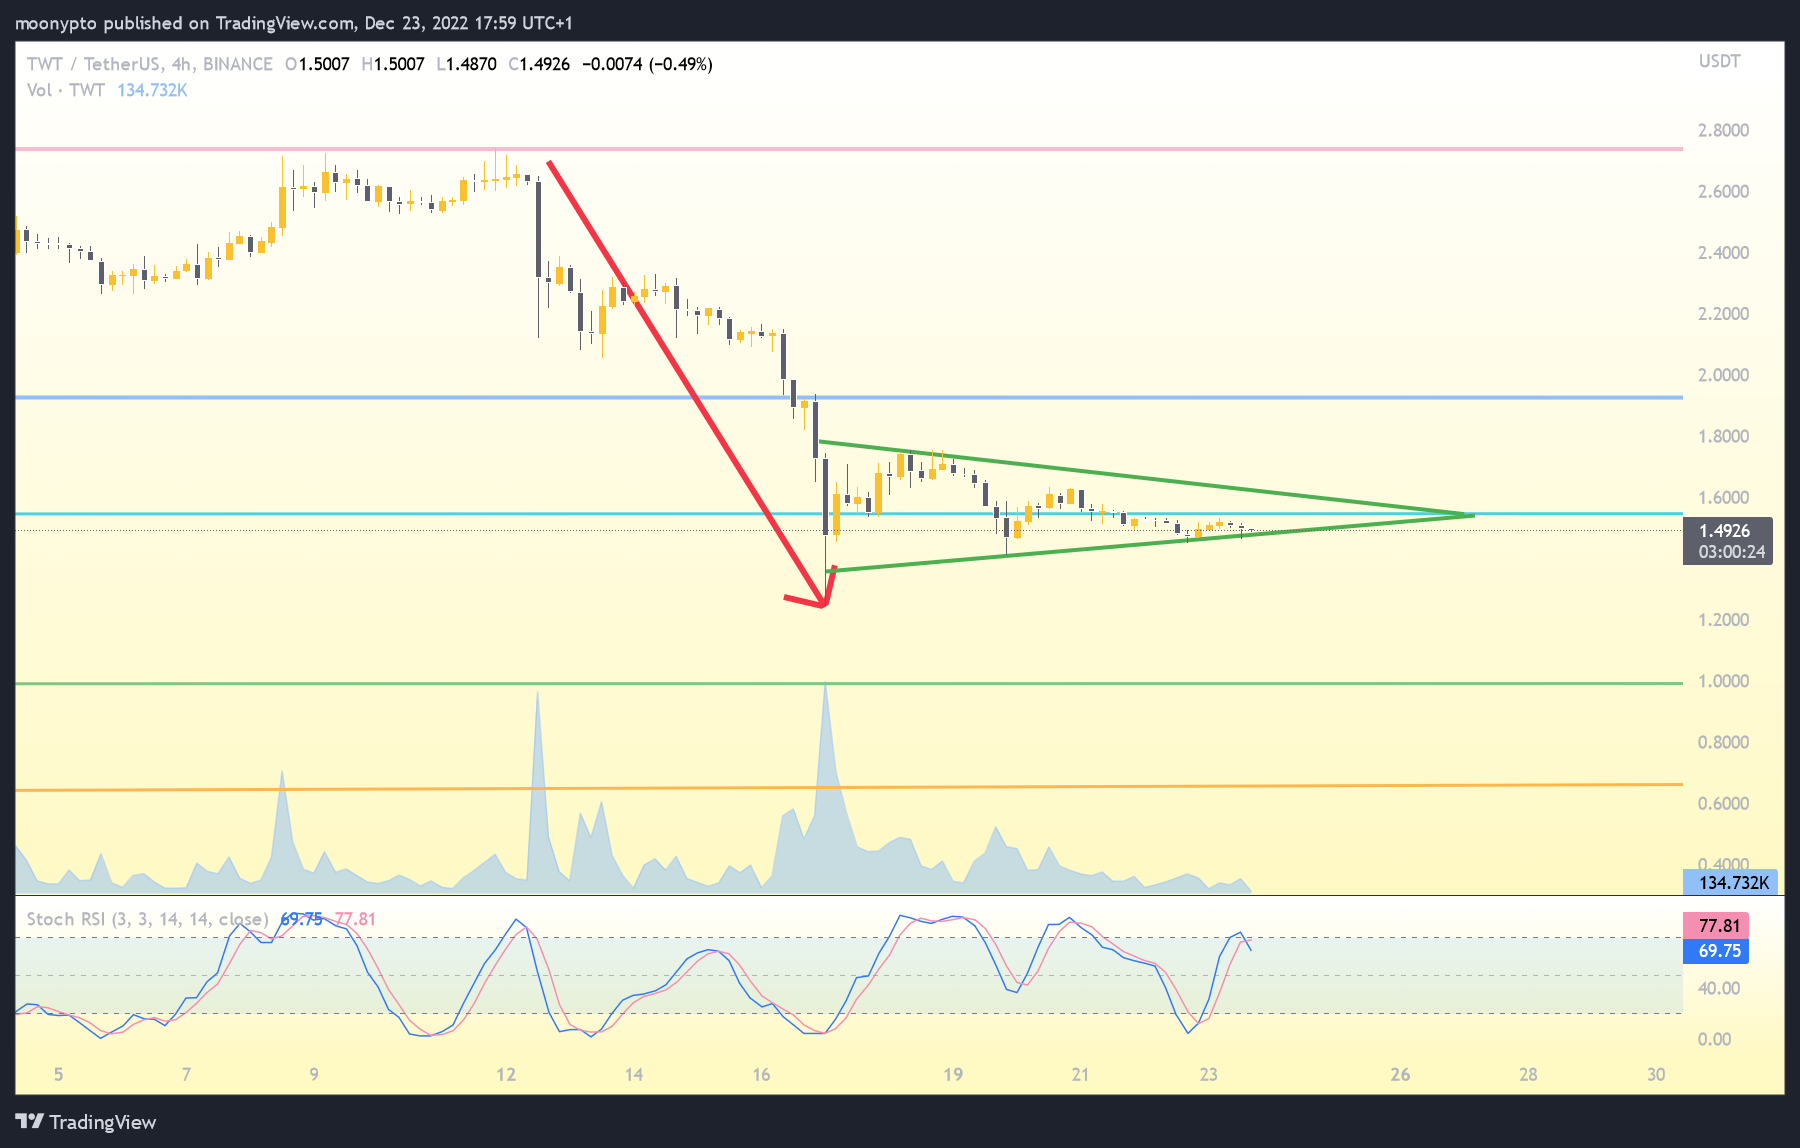This screenshot has width=1800, height=1148.
Task: Click the 2.4000 price axis label
Action: click(1723, 253)
